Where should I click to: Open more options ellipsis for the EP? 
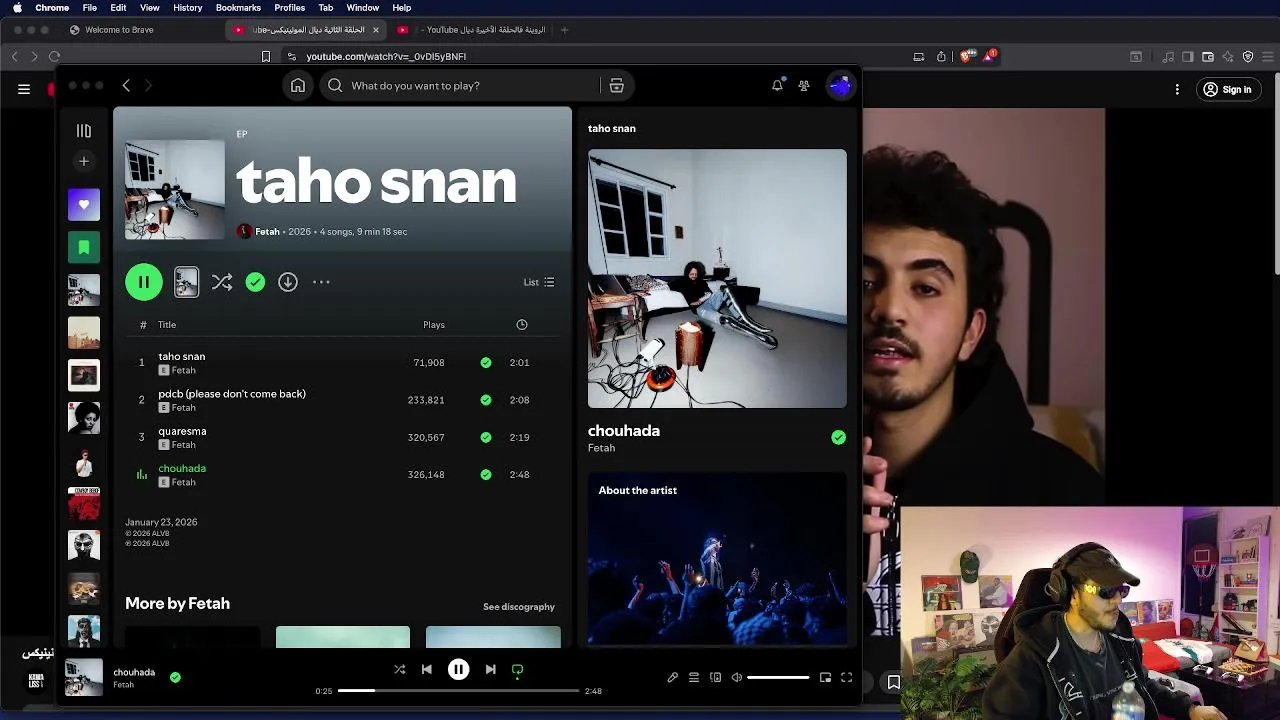tap(321, 282)
